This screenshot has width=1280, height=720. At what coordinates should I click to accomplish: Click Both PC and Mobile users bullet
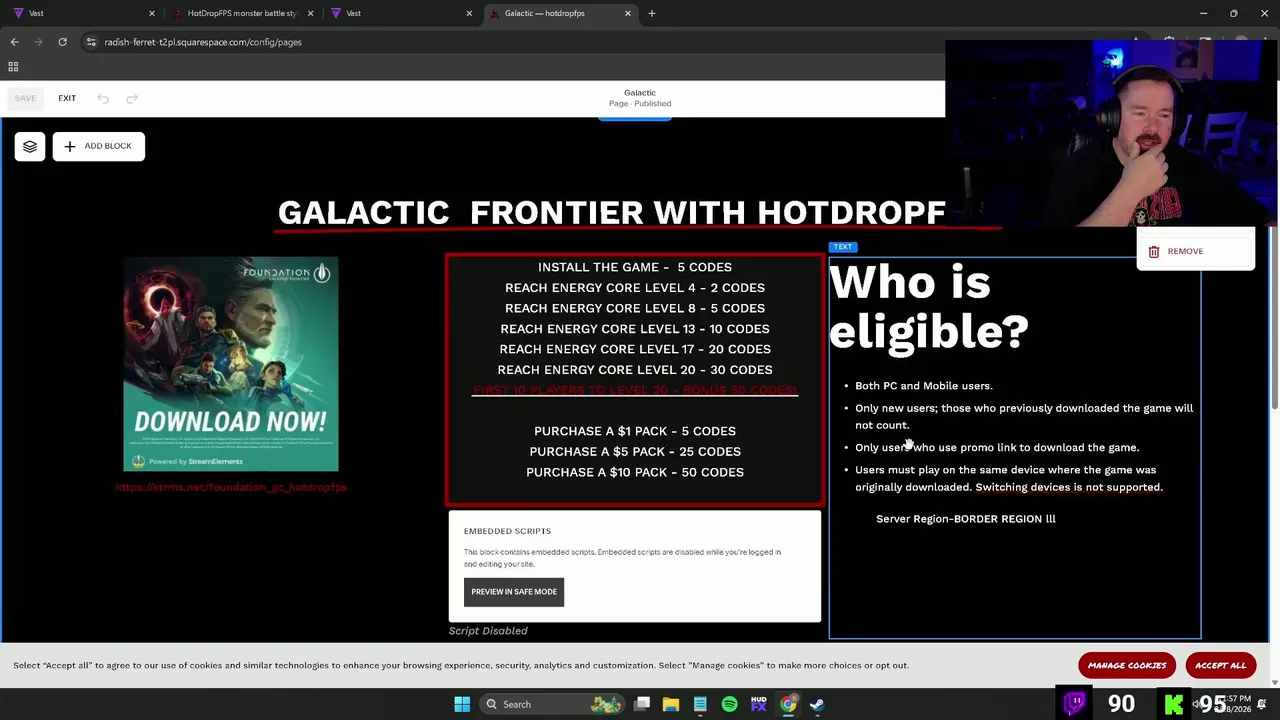tap(923, 386)
